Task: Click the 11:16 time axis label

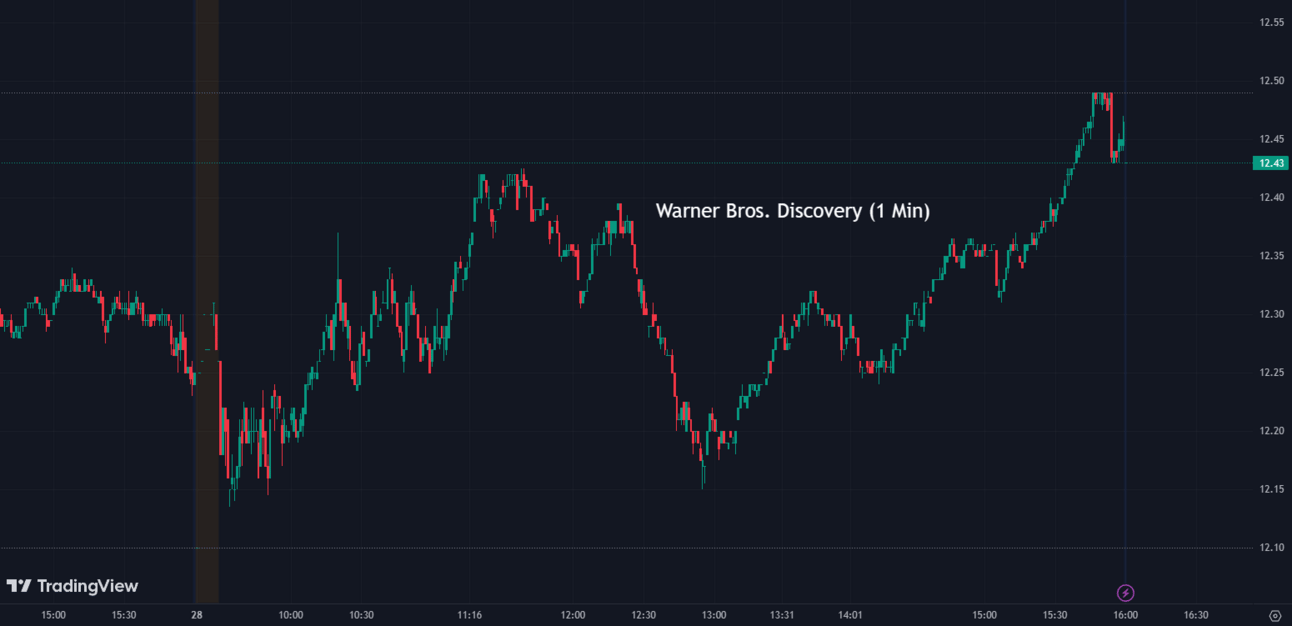Action: [x=470, y=615]
